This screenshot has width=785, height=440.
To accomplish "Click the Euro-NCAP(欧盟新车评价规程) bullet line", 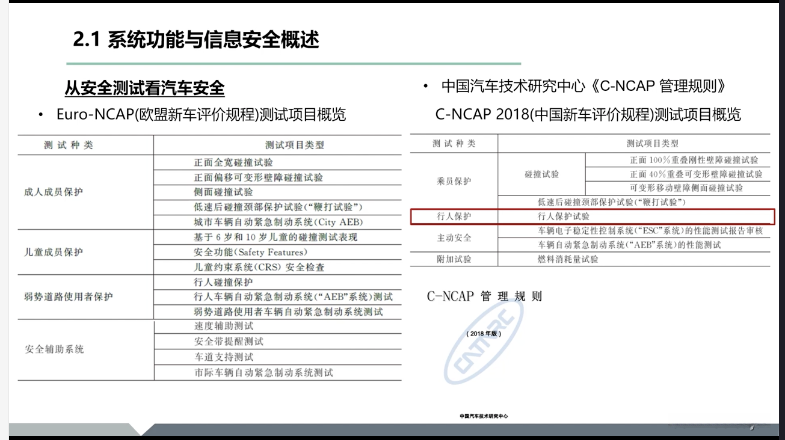I will point(201,115).
